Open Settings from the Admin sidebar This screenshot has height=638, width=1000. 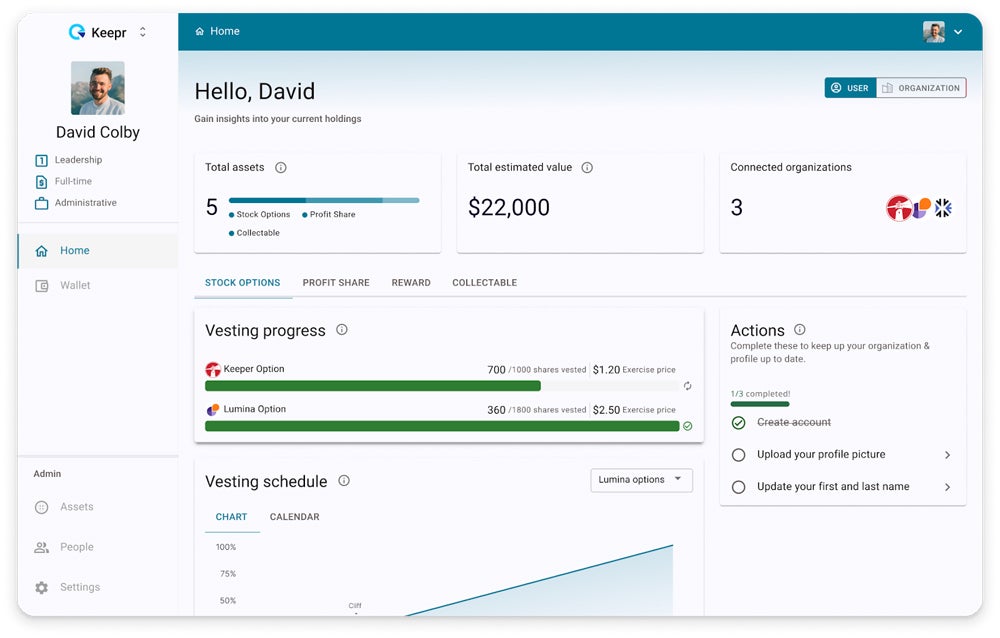pos(79,587)
